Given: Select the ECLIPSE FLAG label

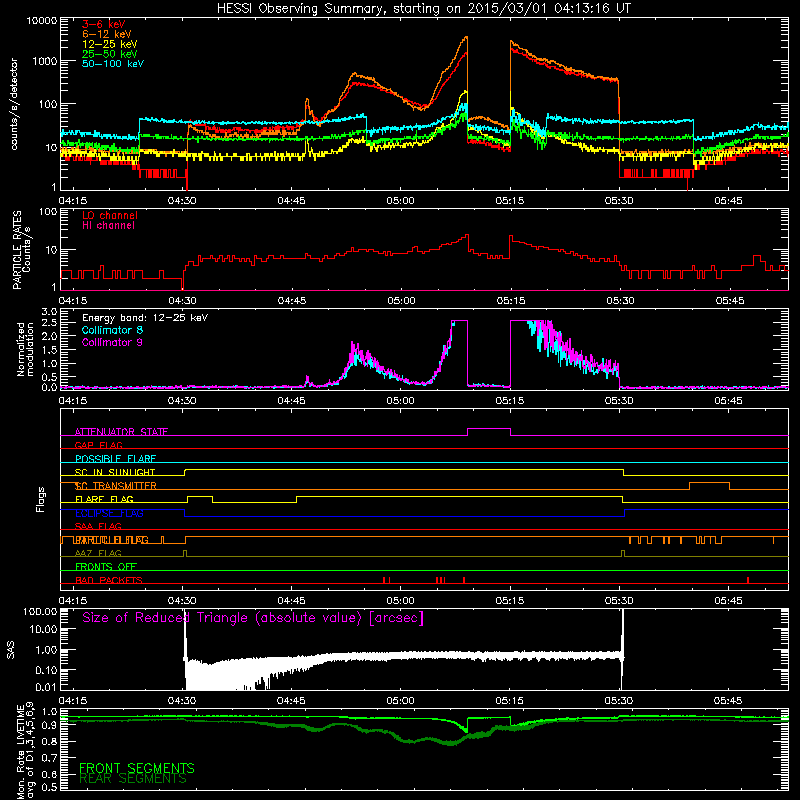Looking at the screenshot, I should pos(109,513).
